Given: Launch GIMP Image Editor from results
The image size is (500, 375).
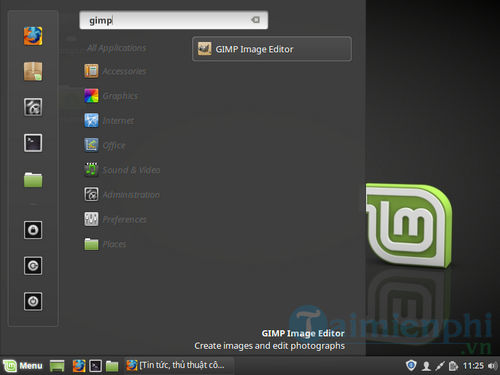Looking at the screenshot, I should pyautogui.click(x=272, y=49).
